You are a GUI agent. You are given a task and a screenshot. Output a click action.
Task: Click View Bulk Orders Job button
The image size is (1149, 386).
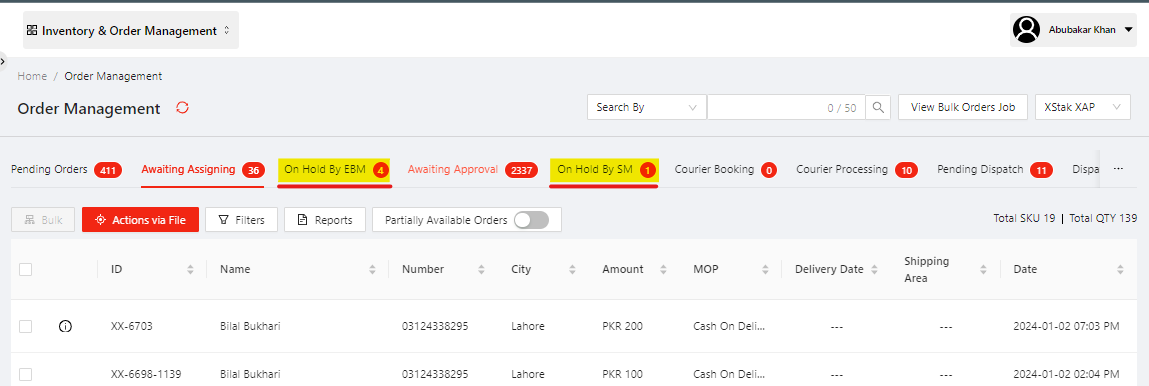[963, 107]
